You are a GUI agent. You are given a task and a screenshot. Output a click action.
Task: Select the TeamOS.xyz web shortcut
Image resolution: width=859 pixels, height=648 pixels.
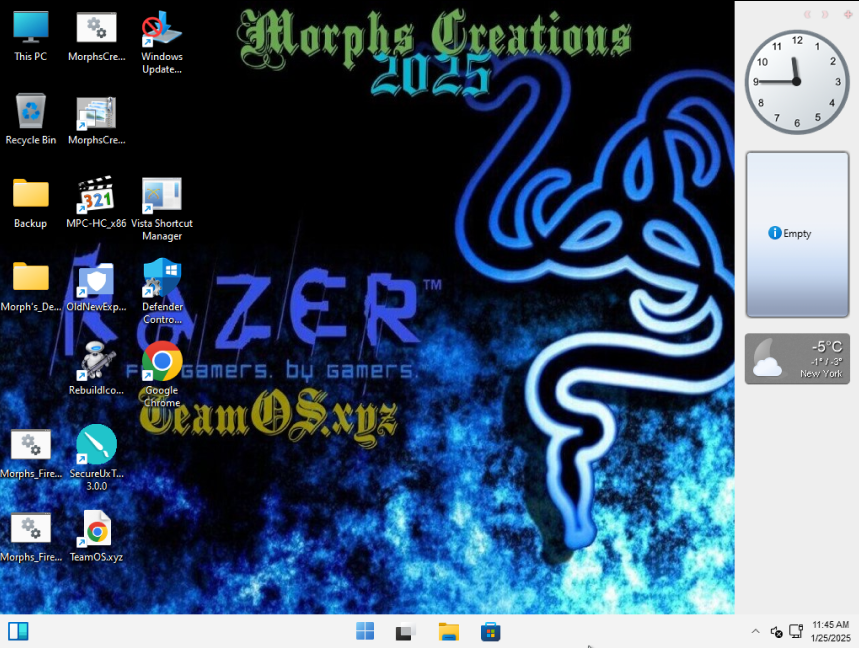[x=96, y=537]
